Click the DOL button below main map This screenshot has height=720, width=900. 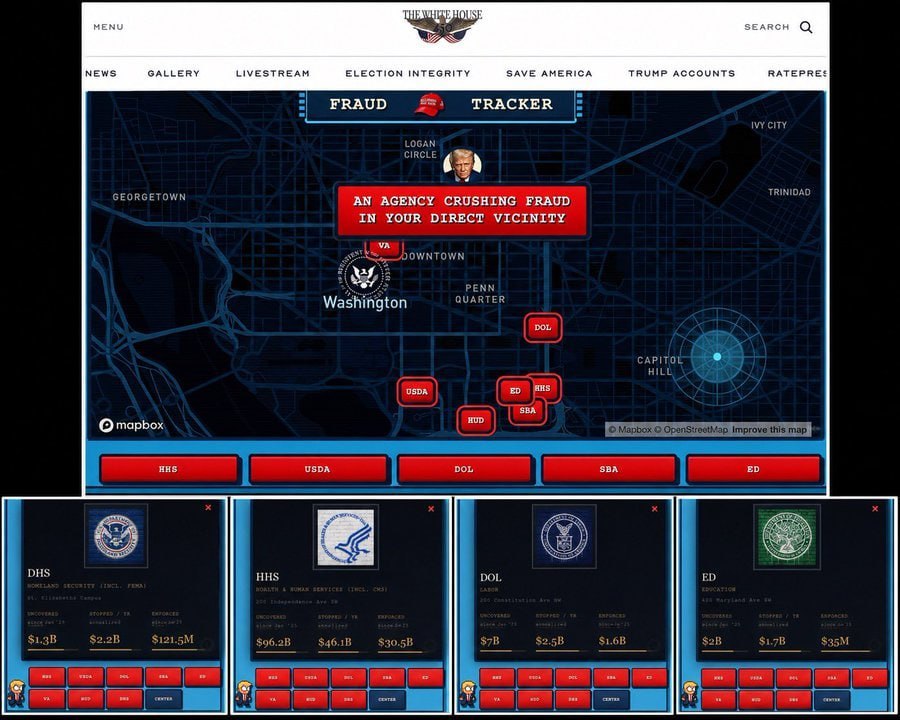(x=464, y=469)
